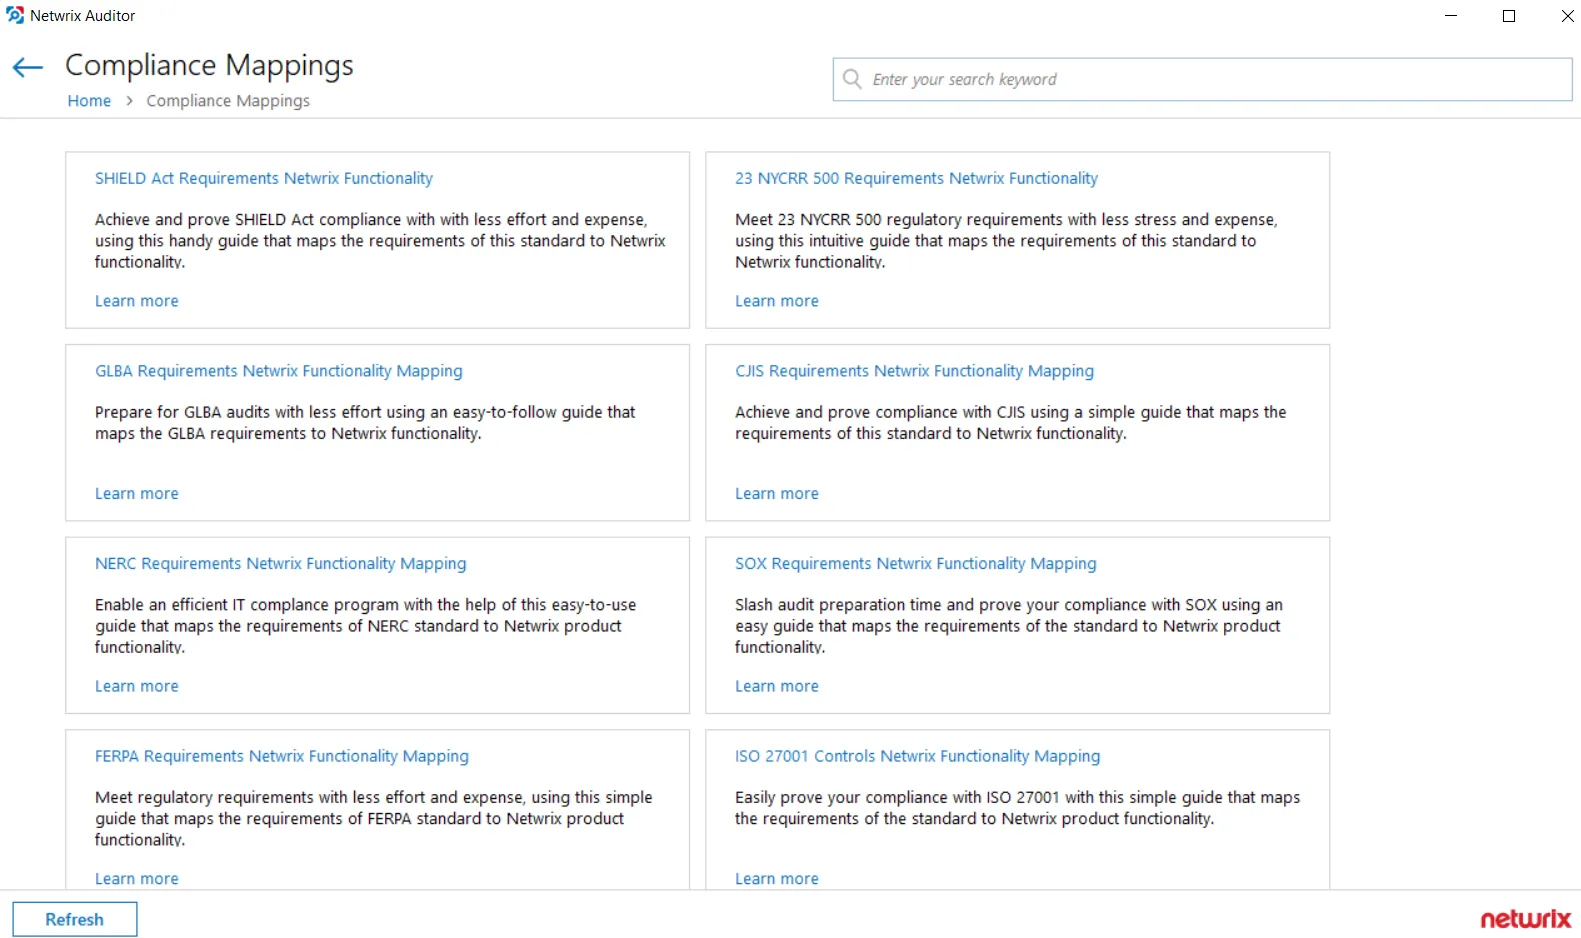Click the Refresh button

tap(75, 919)
